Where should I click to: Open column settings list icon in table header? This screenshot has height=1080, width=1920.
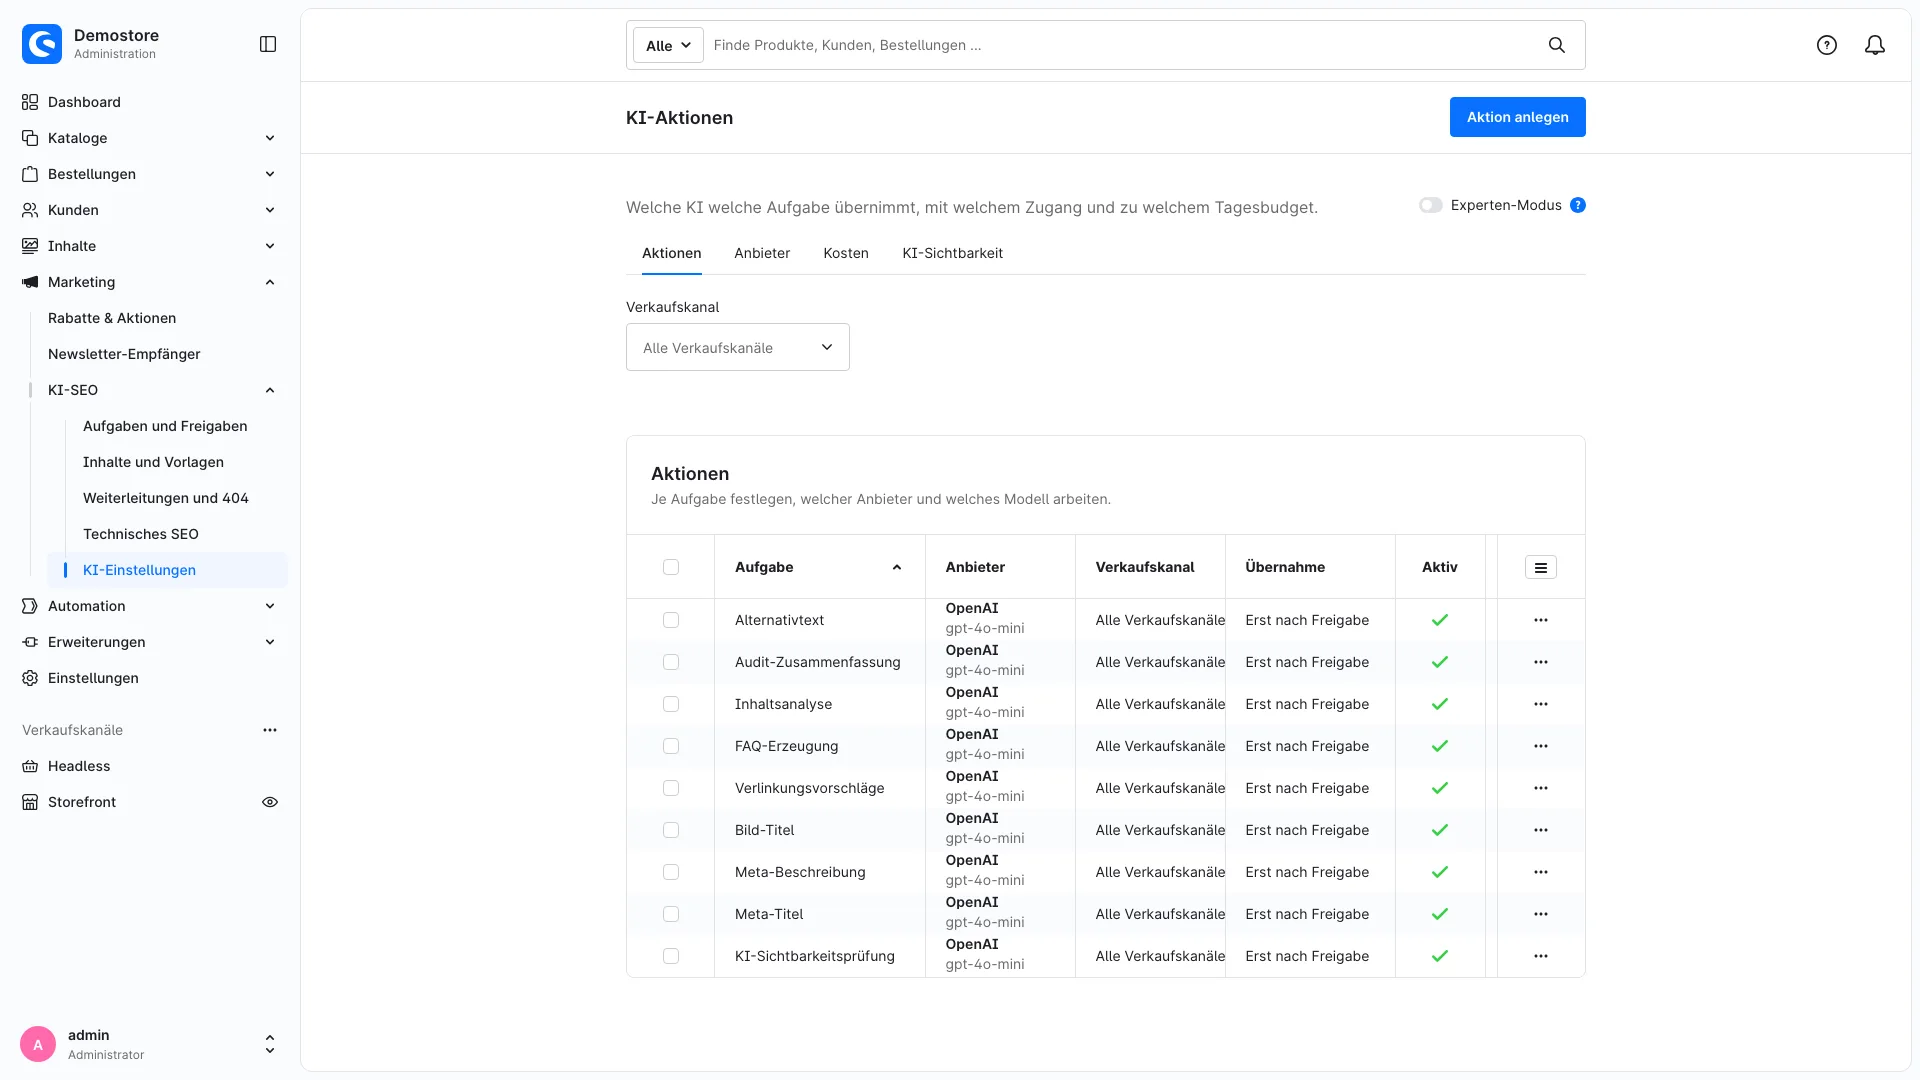pyautogui.click(x=1541, y=567)
